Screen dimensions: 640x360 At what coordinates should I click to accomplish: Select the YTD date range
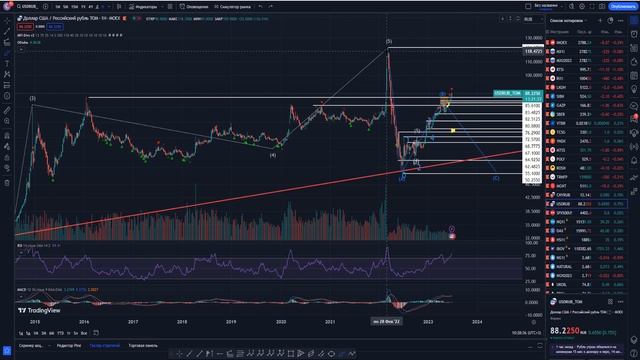60,333
